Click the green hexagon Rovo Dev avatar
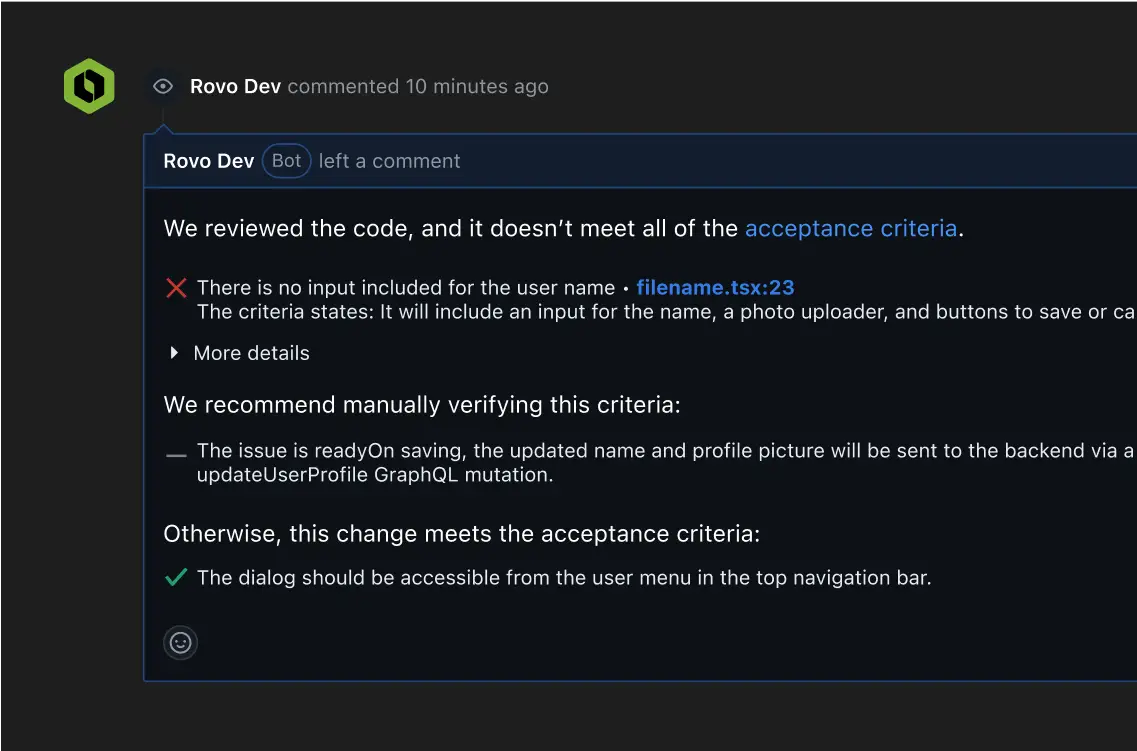The height and width of the screenshot is (751, 1137). [89, 86]
